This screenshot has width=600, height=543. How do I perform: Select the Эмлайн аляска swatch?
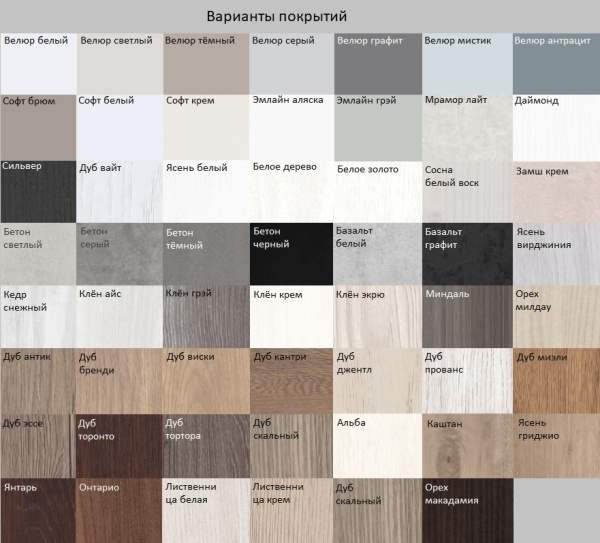coord(290,127)
